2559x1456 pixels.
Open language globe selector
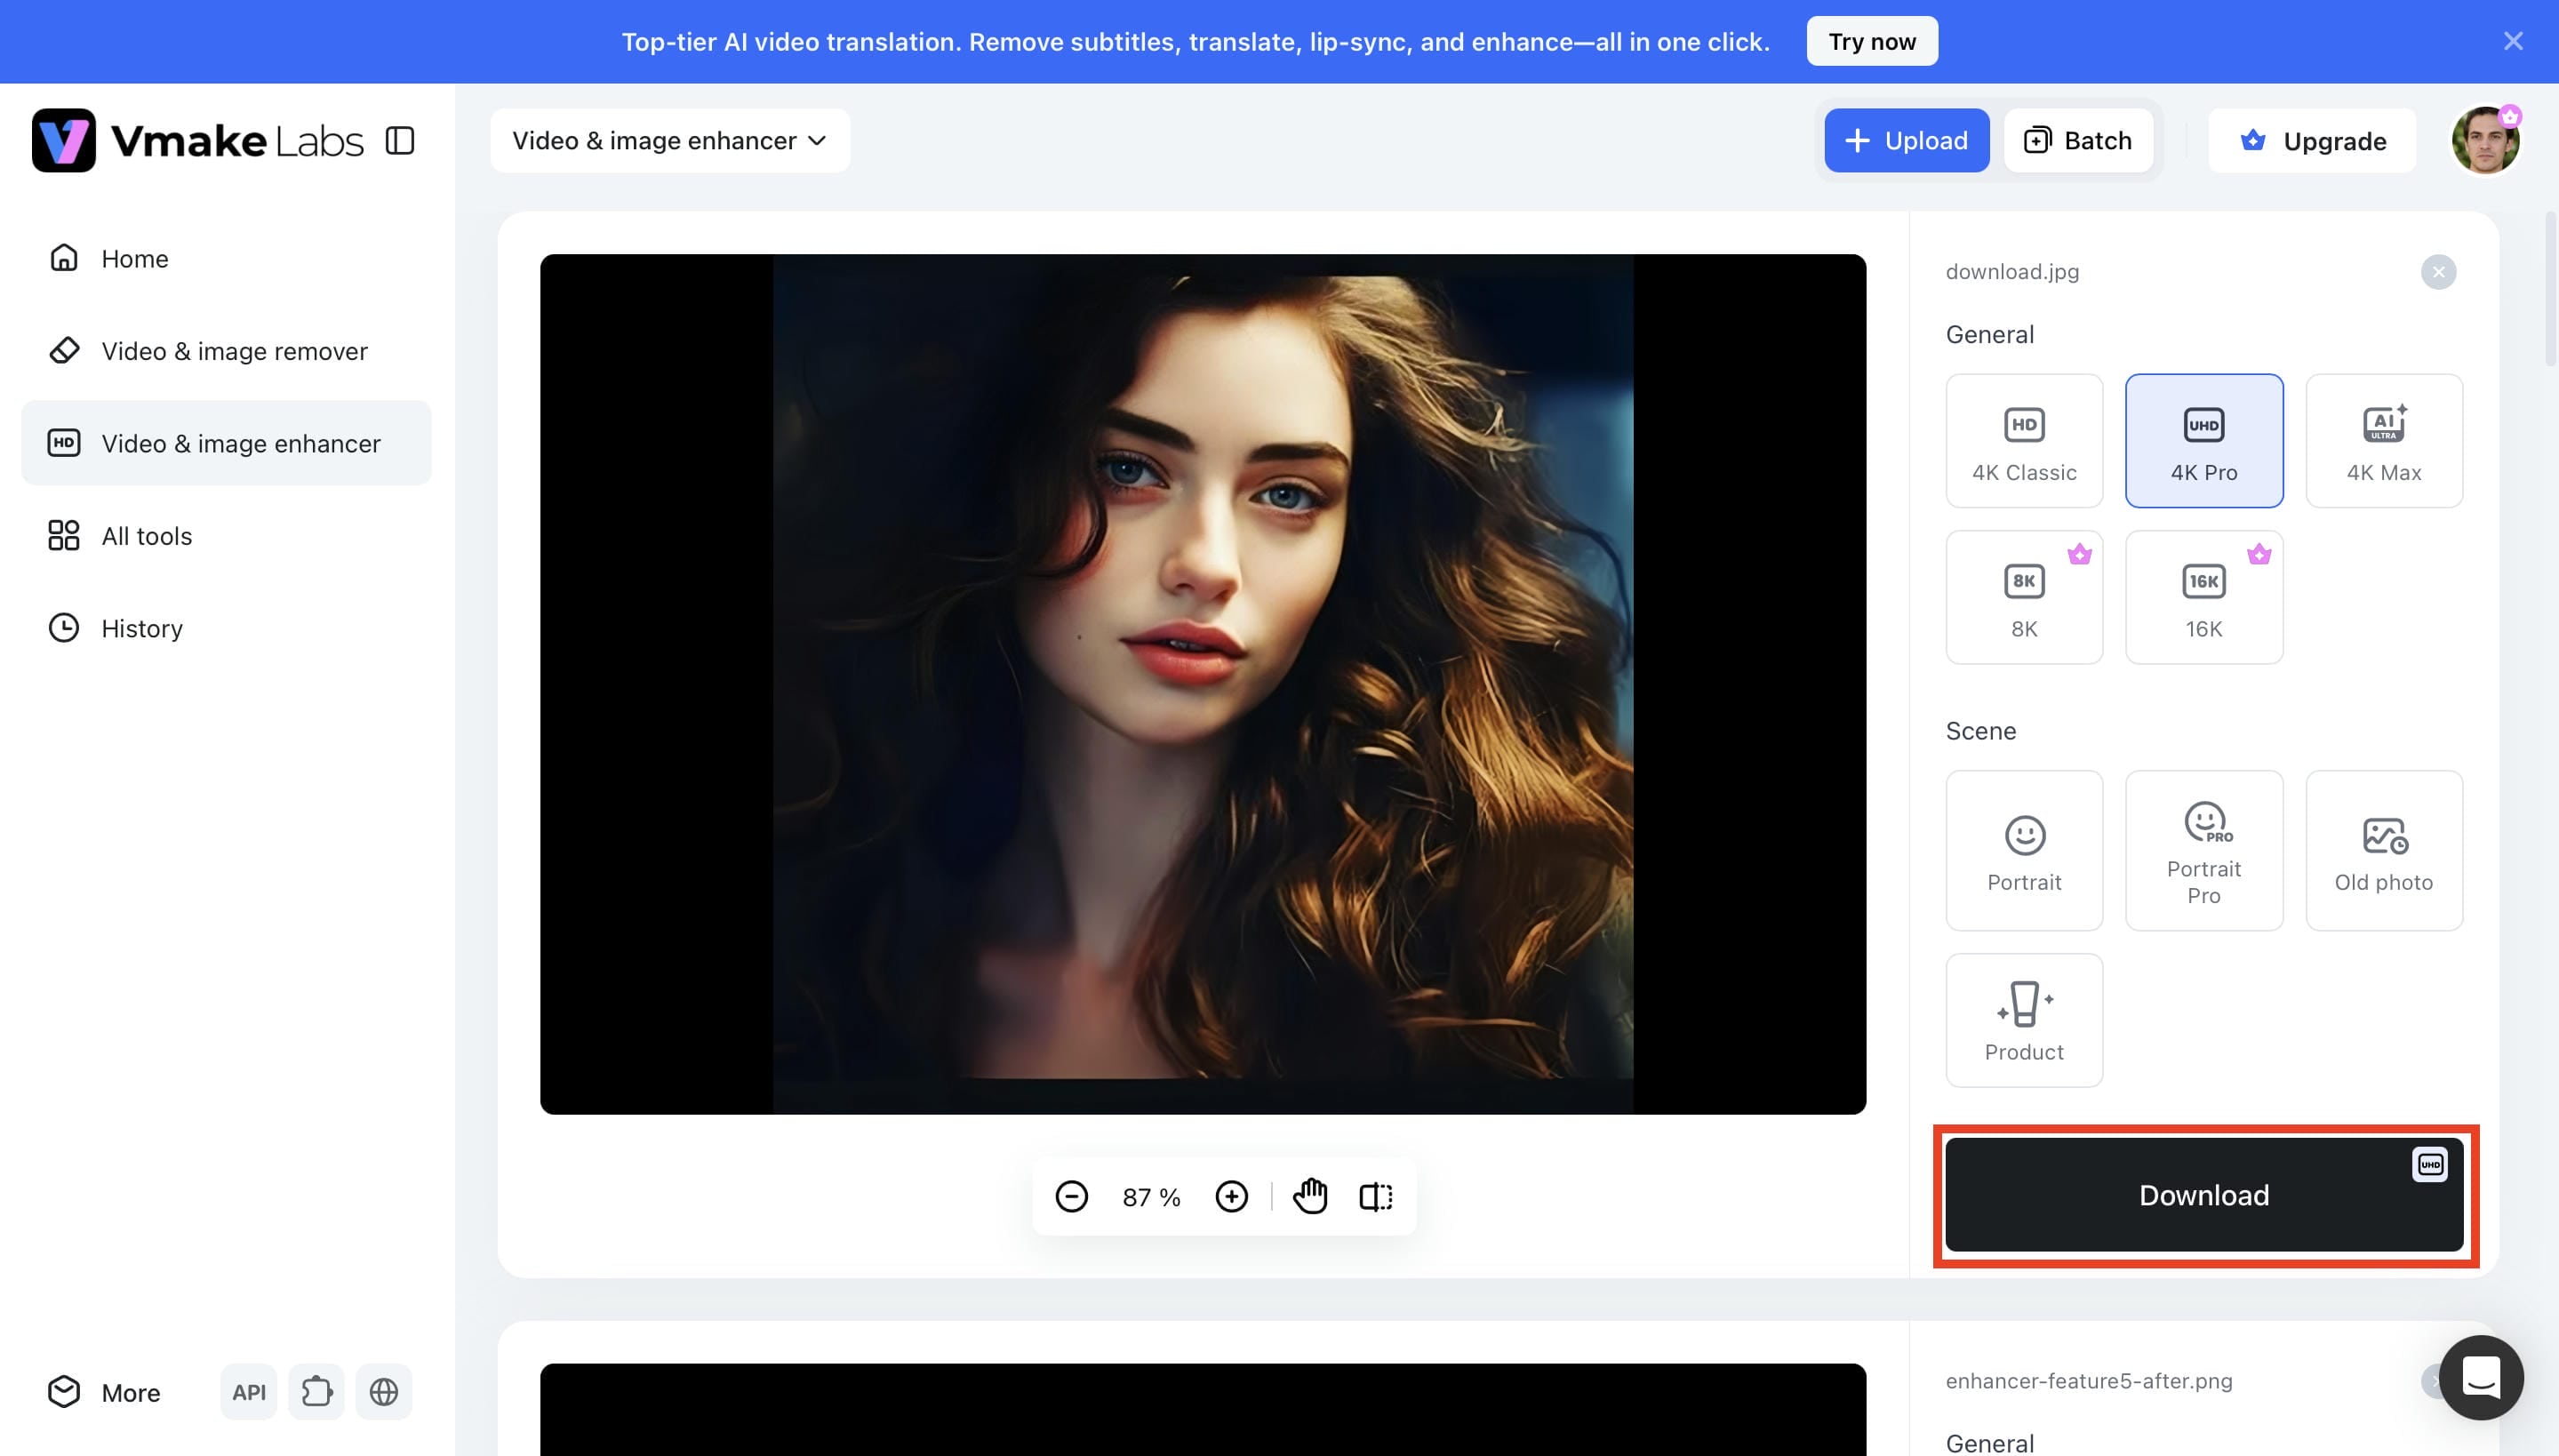pos(384,1392)
